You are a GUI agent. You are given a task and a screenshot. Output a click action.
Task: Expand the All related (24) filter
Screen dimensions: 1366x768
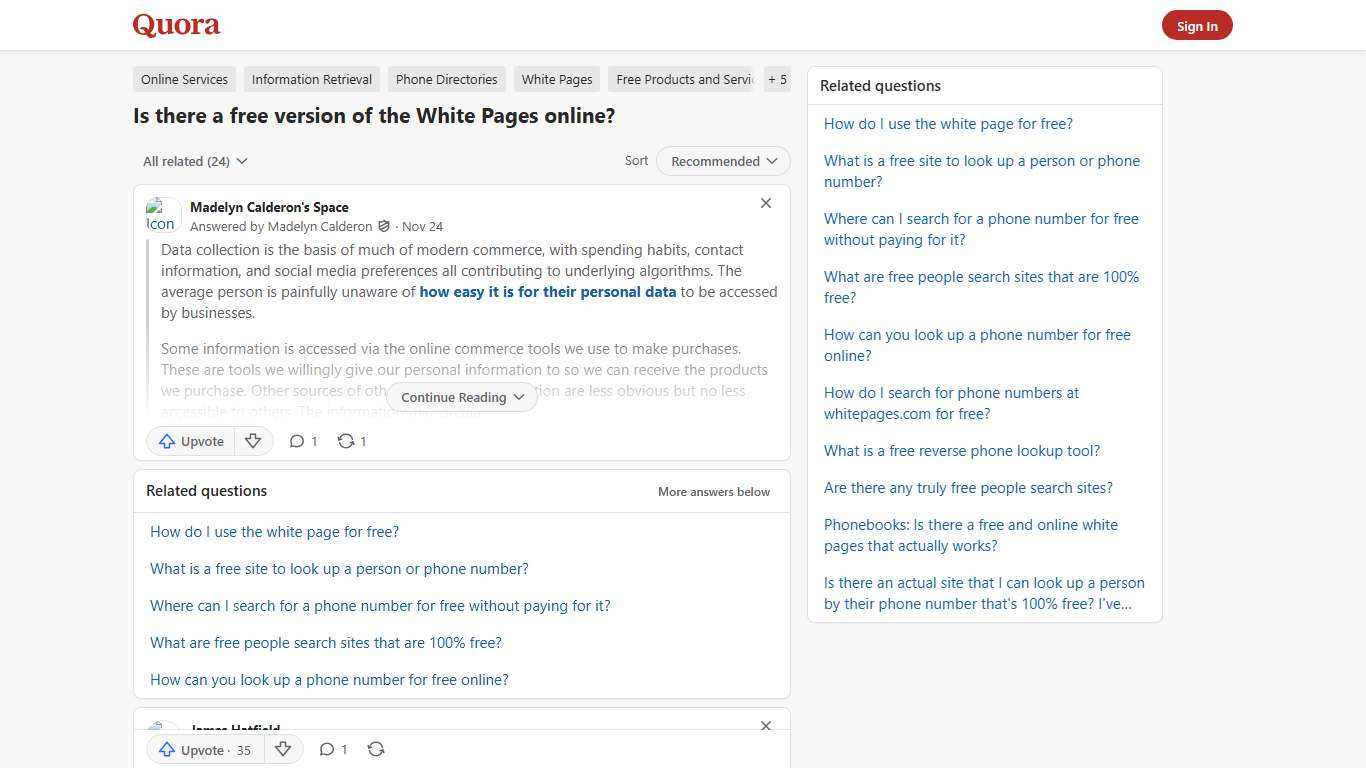pos(195,161)
